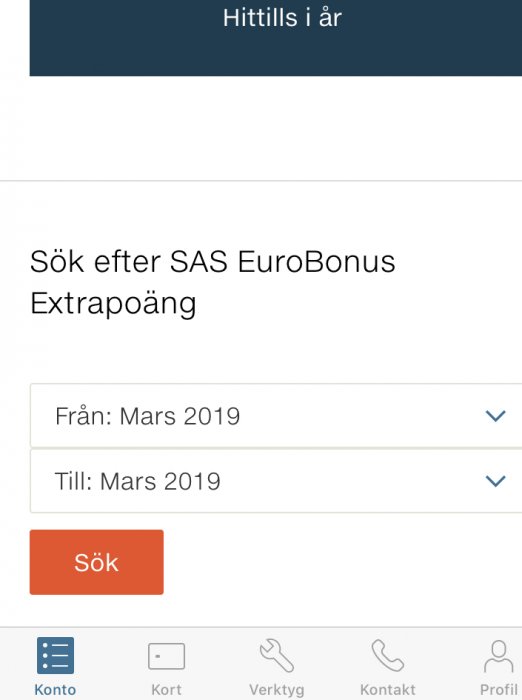The image size is (522, 700).
Task: Switch to the Verktyg tab label
Action: [x=277, y=690]
